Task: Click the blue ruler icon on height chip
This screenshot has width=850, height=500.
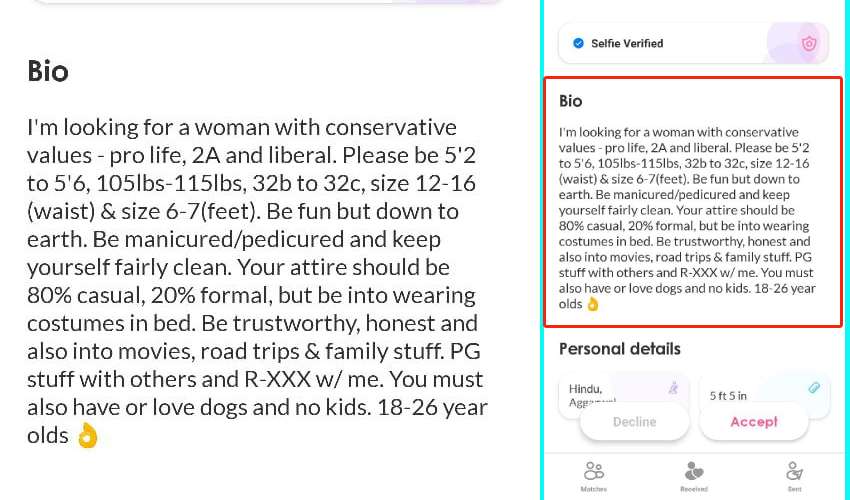Action: point(814,387)
